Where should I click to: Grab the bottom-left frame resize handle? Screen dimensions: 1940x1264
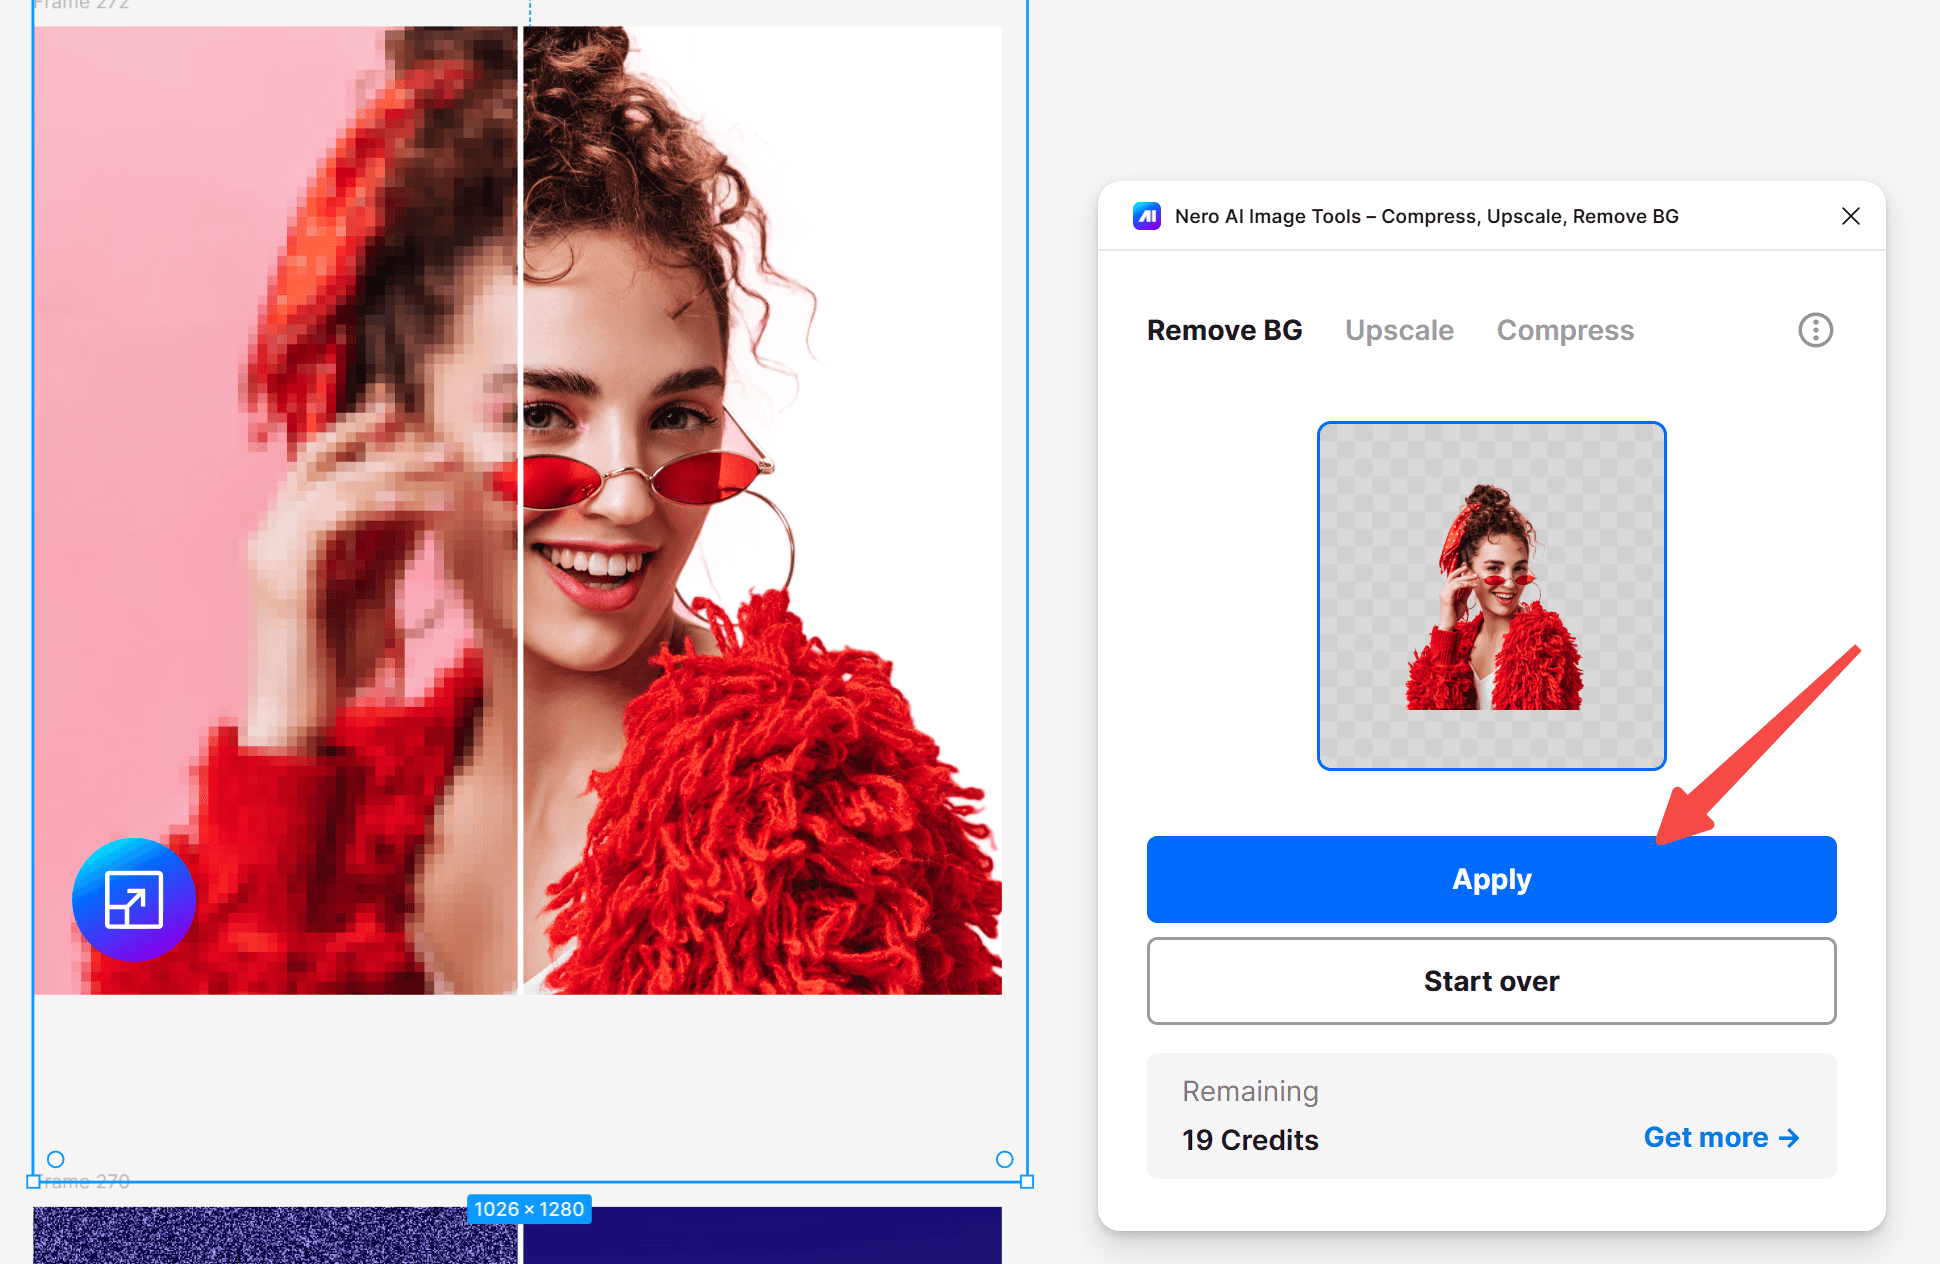(x=33, y=1182)
